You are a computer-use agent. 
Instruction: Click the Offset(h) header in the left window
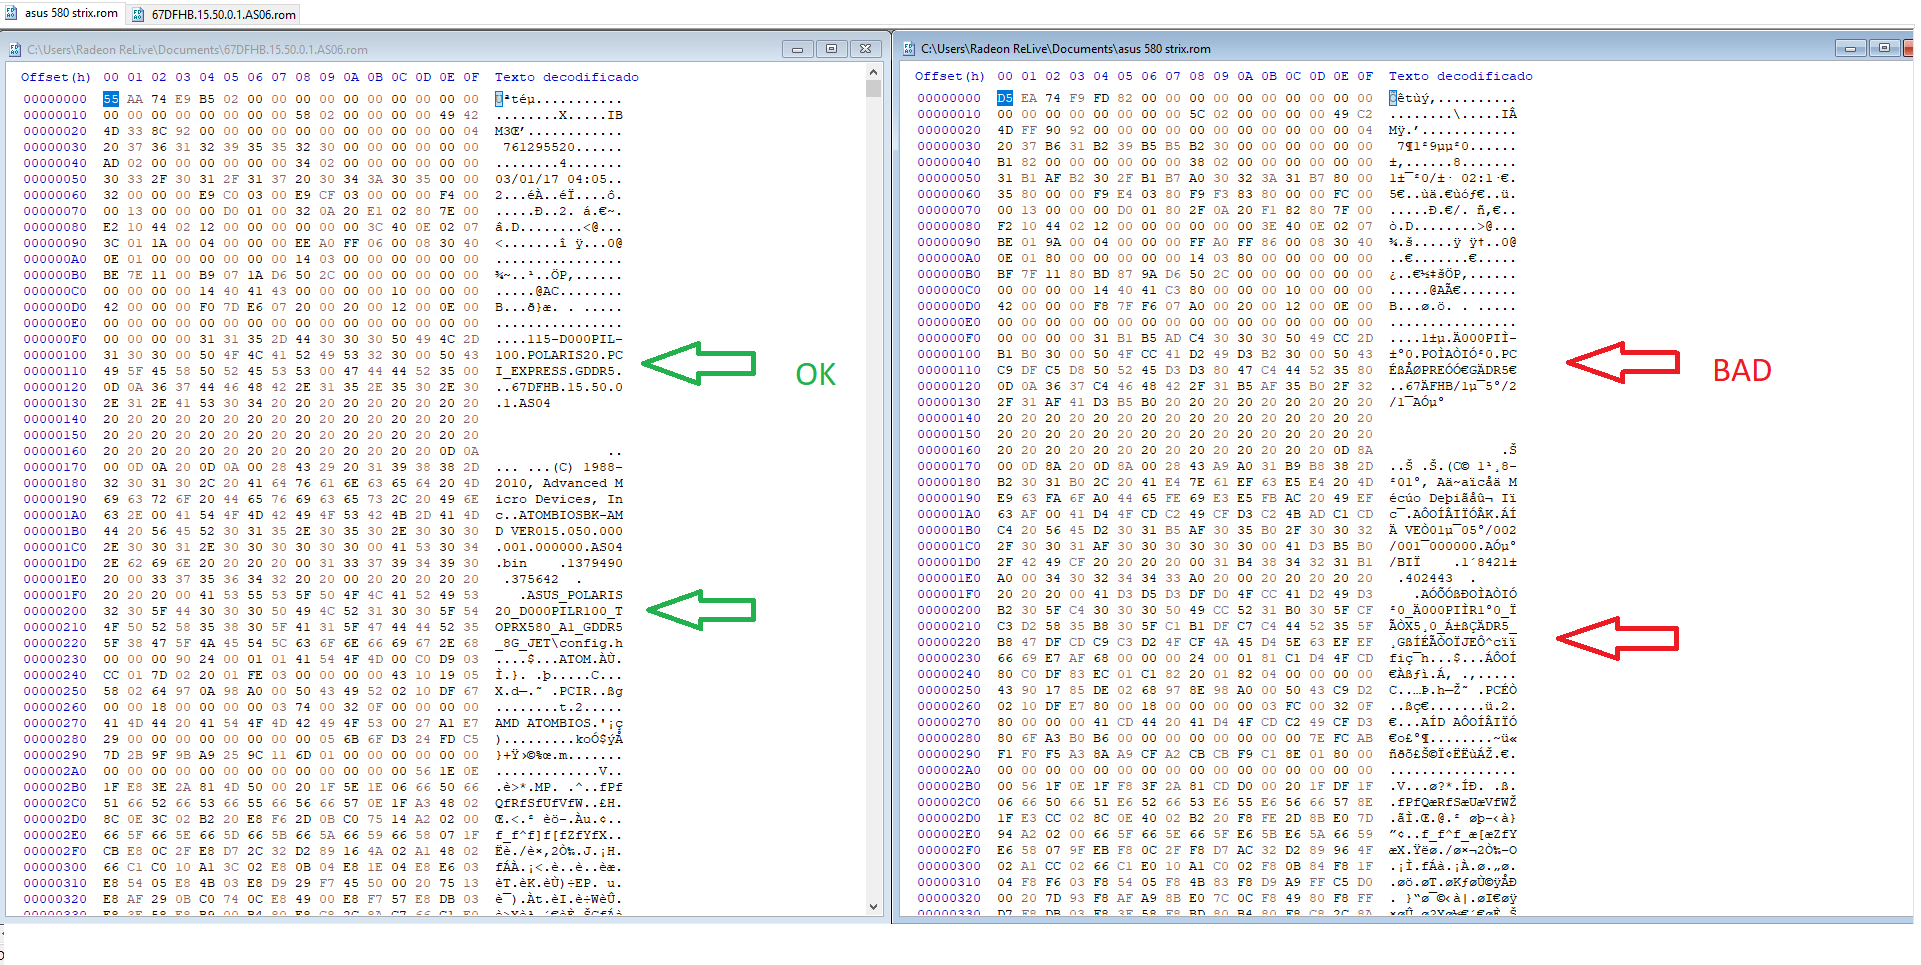pos(55,77)
